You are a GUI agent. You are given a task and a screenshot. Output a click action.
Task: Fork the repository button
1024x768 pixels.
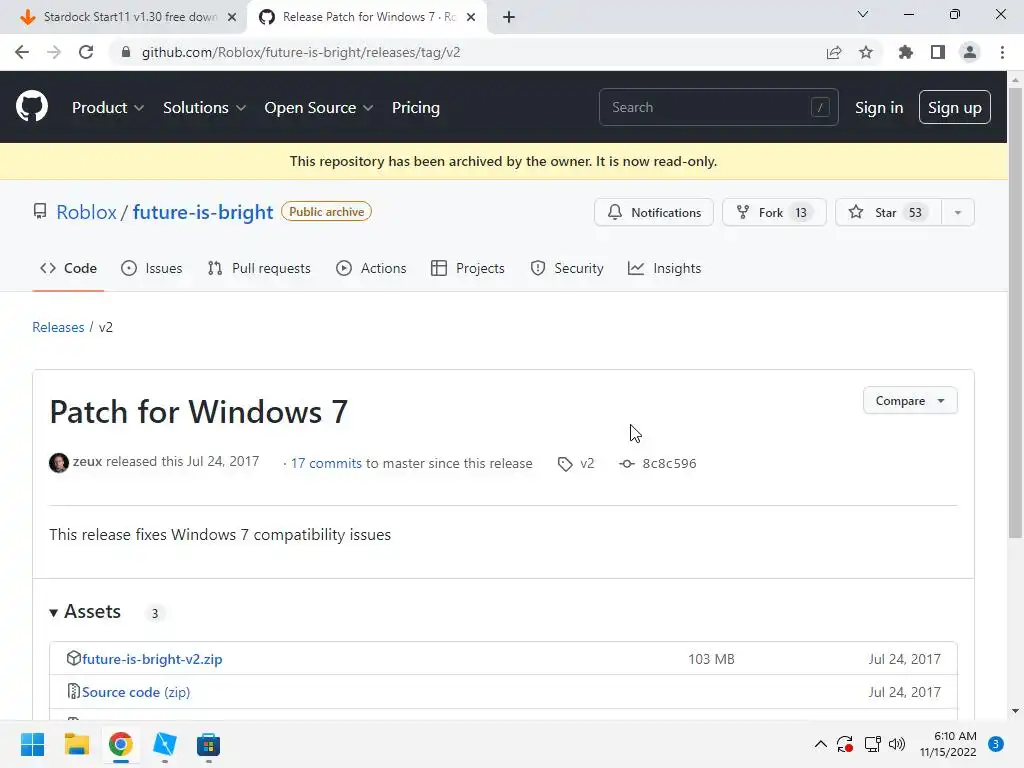click(x=774, y=212)
